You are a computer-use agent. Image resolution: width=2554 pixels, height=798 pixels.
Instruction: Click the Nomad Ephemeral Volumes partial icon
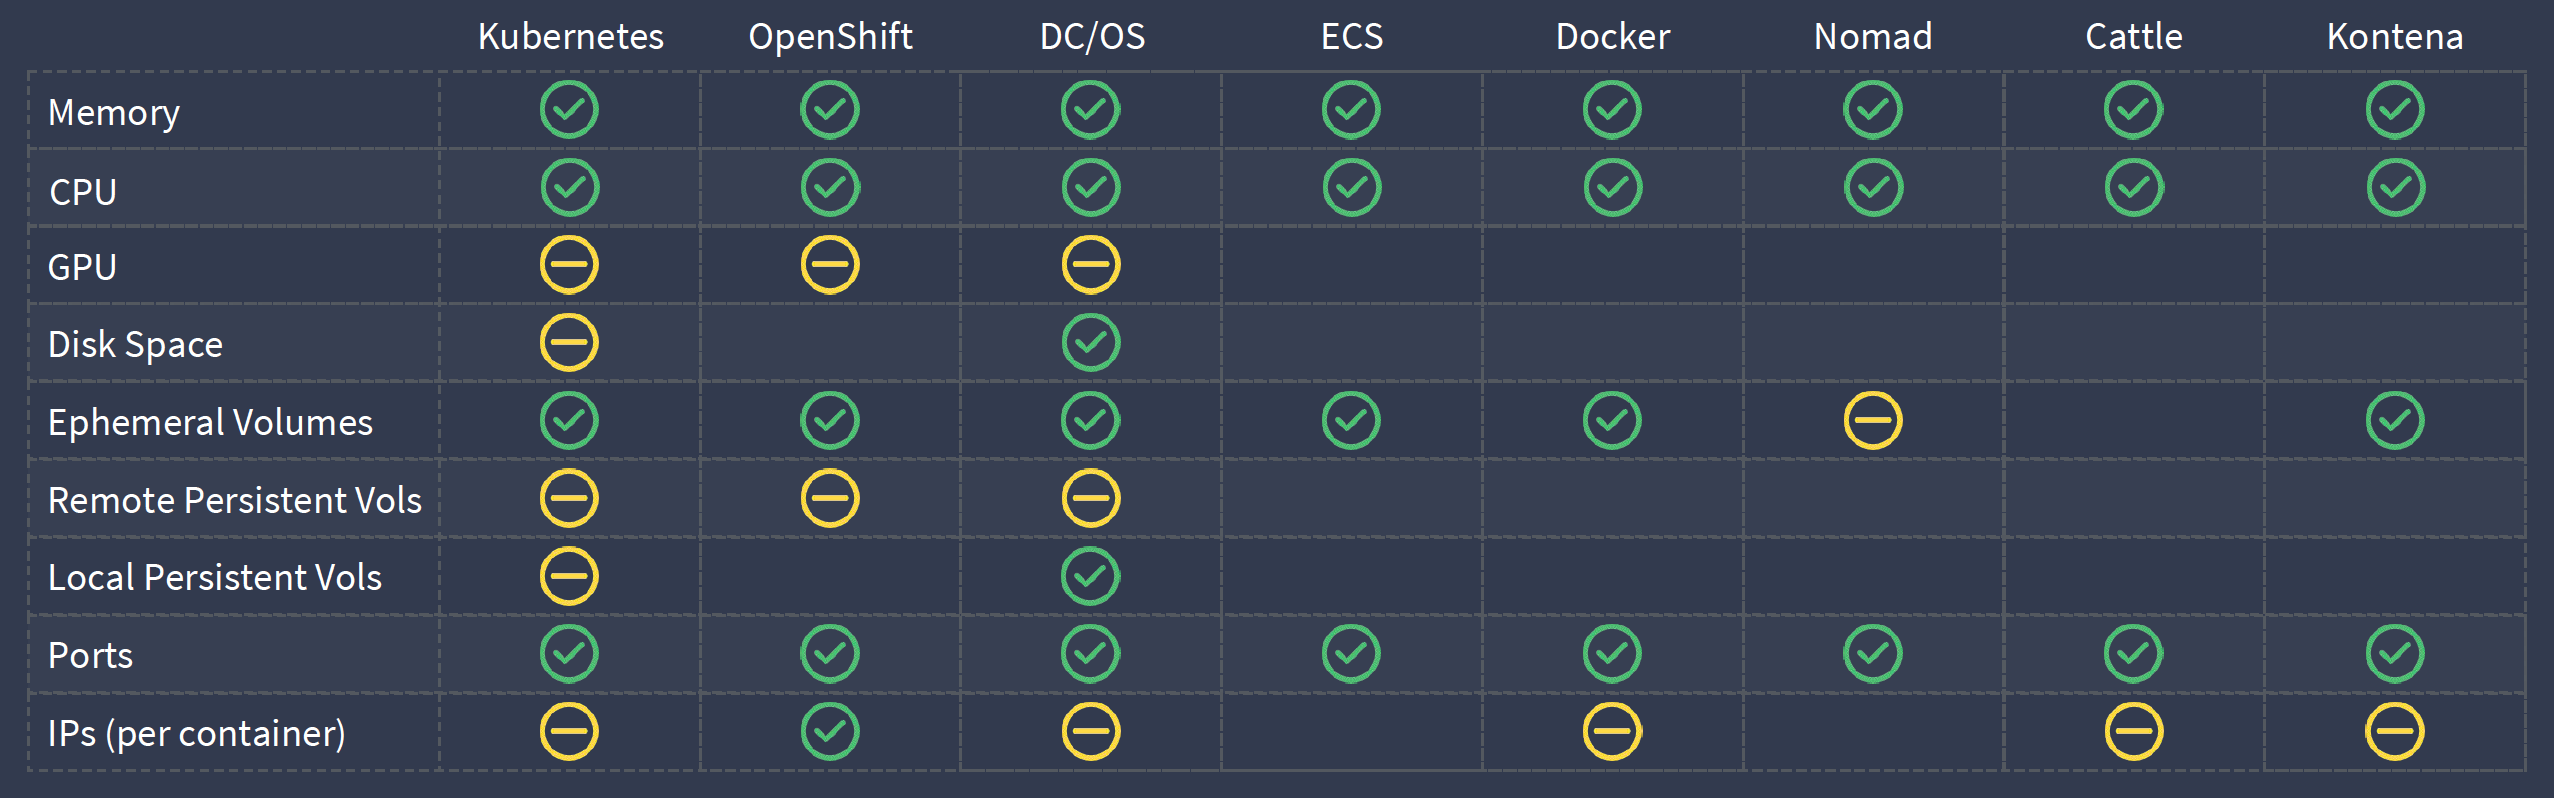pos(1873,421)
